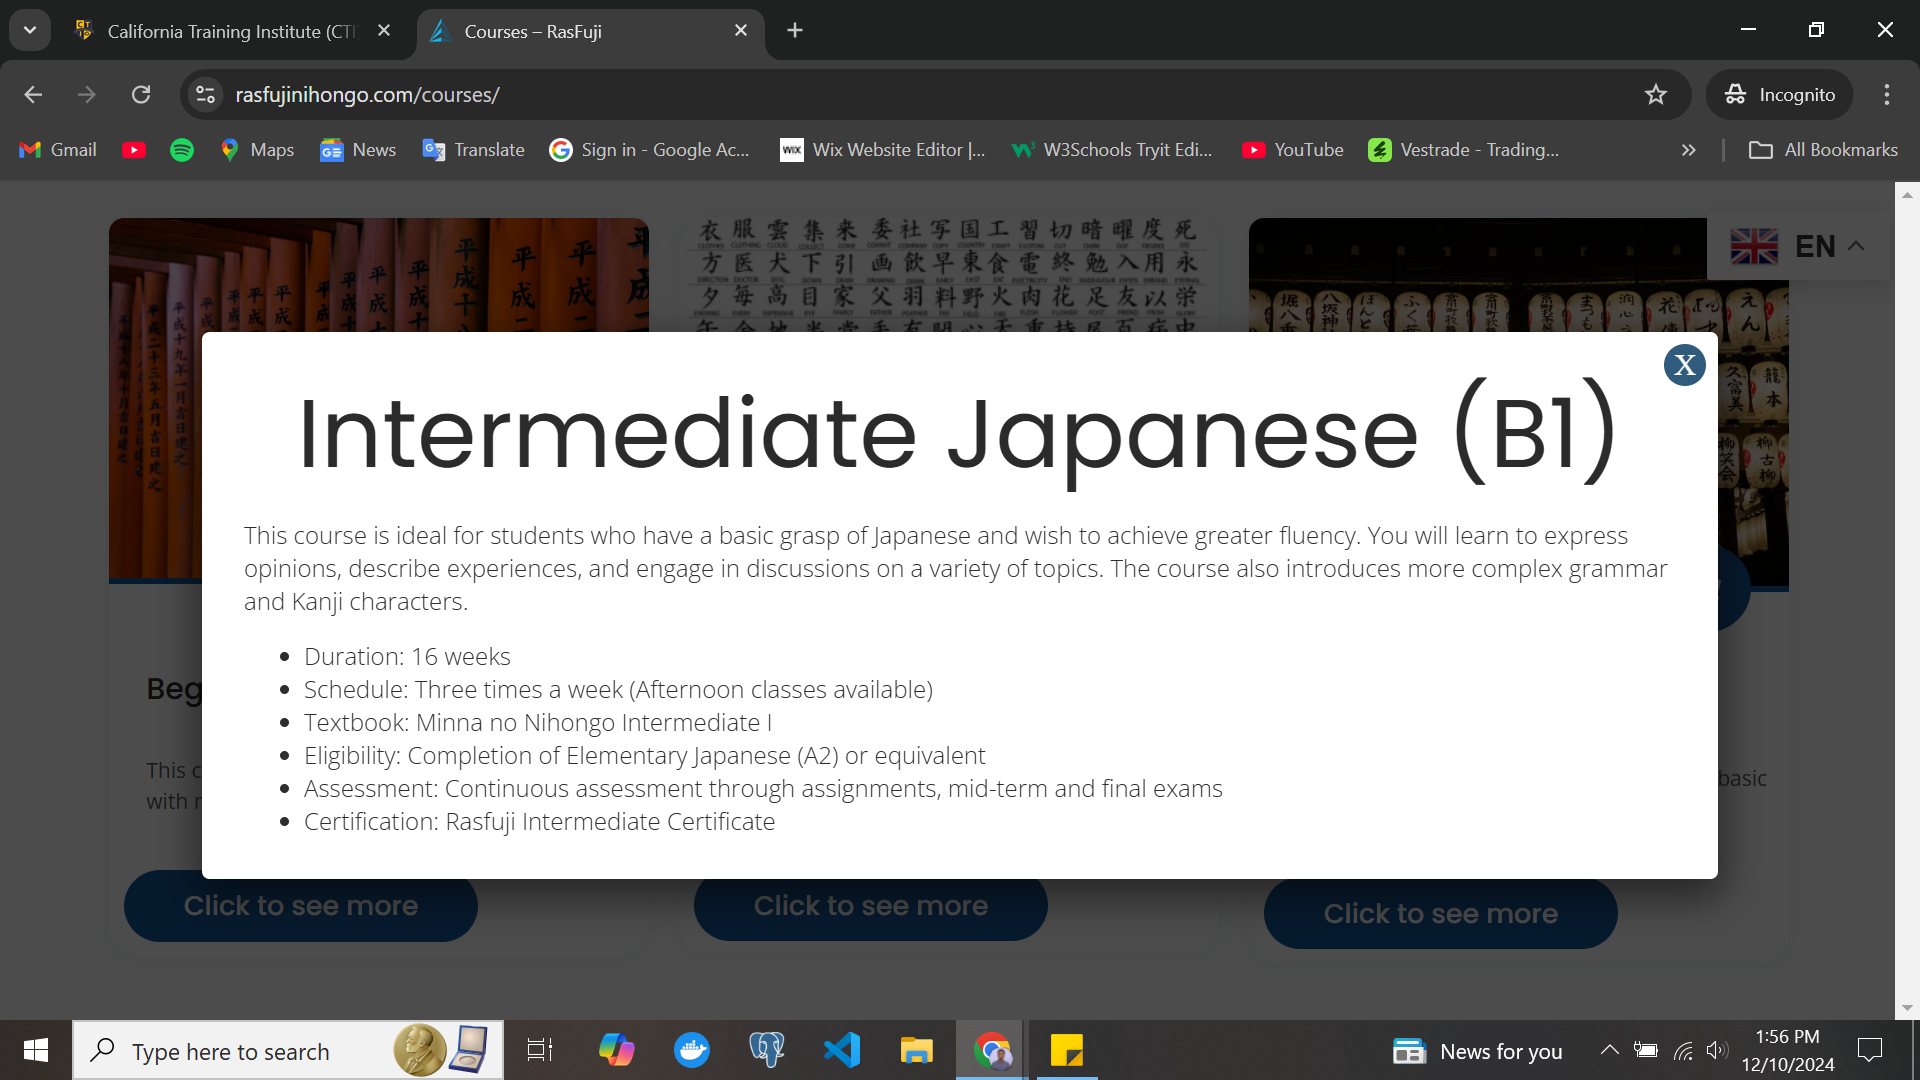Click the Incognito profile indicator
Image resolution: width=1920 pixels, height=1080 pixels.
point(1780,94)
